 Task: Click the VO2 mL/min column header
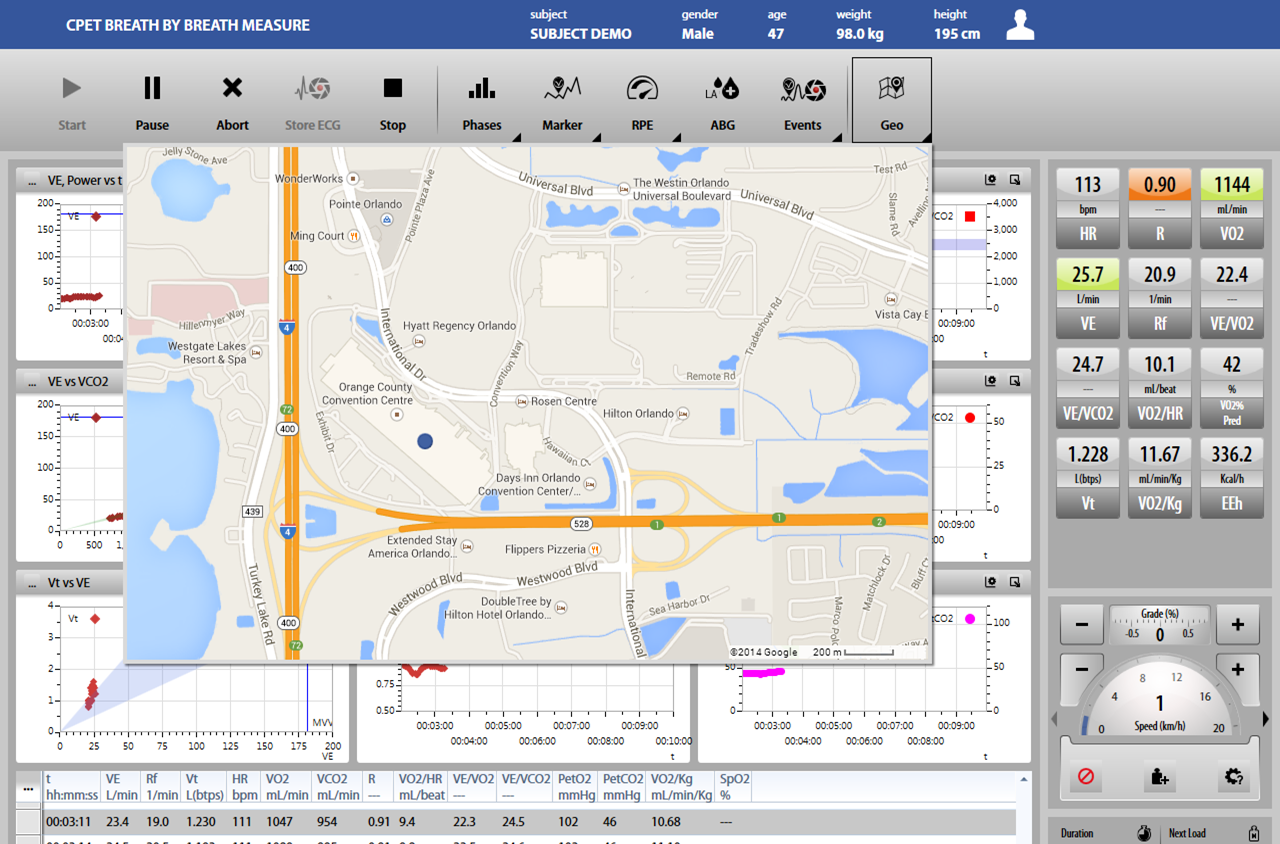(287, 787)
